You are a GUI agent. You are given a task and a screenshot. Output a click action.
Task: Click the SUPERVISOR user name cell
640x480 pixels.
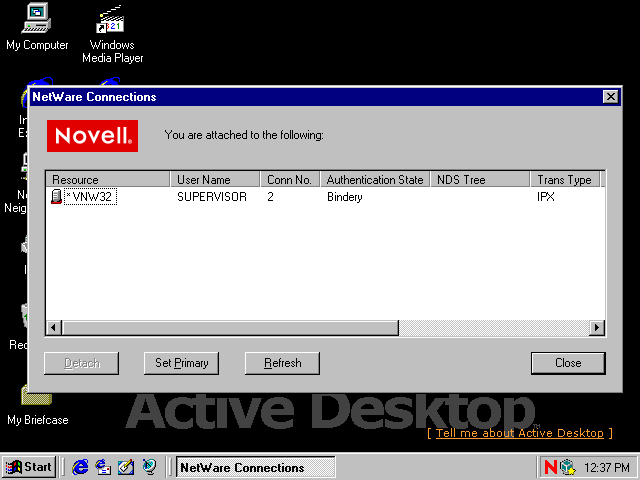click(212, 197)
